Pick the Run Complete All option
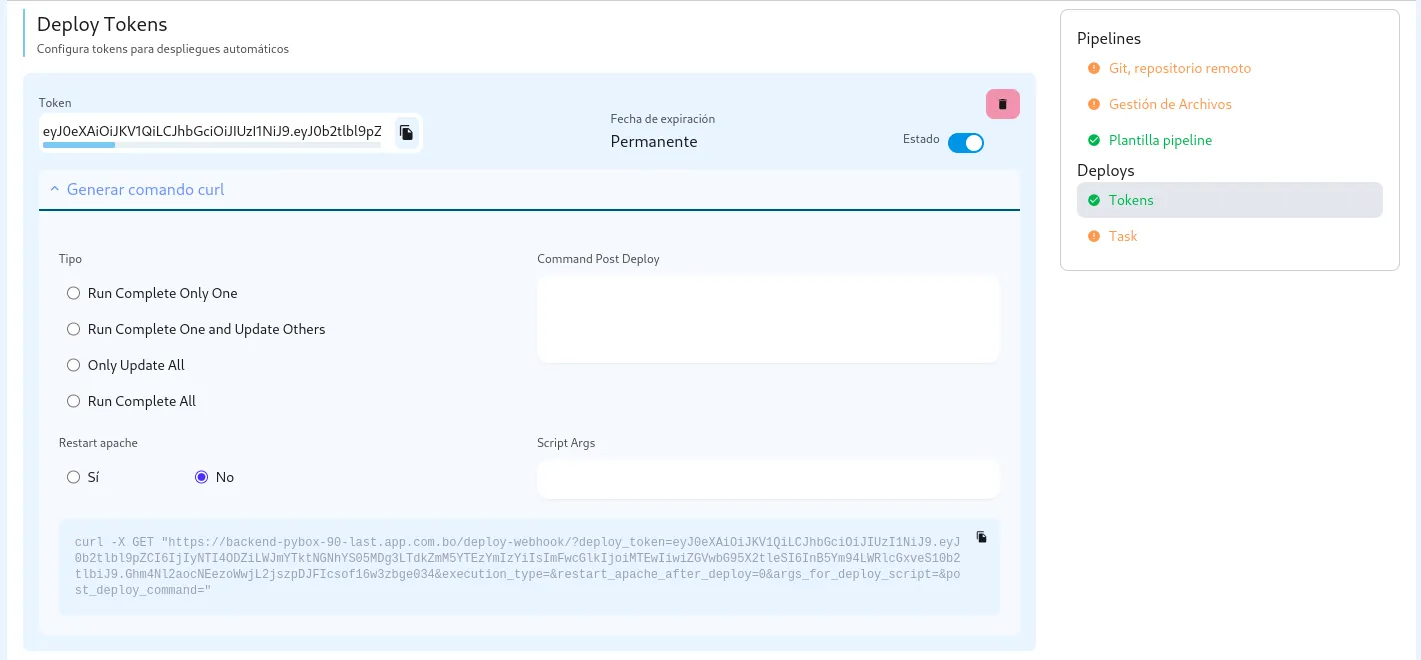 pyautogui.click(x=73, y=401)
